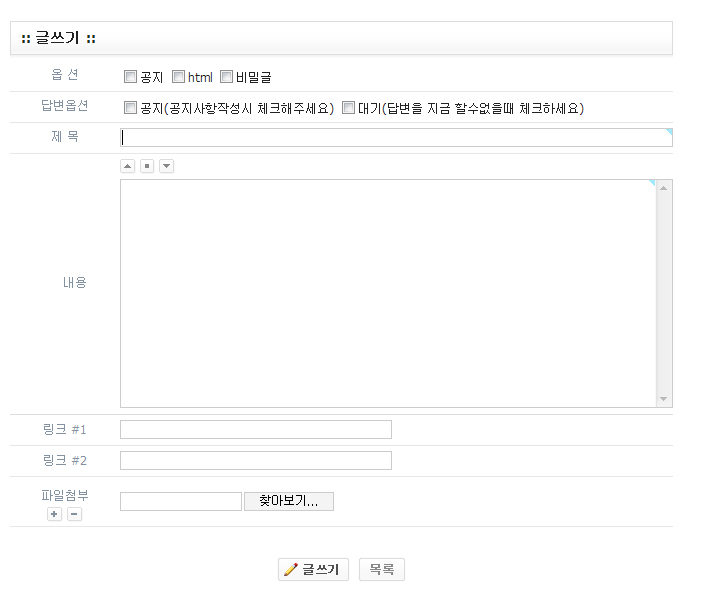Check the 공지 option in 옵션 row
709x589 pixels.
[x=130, y=77]
